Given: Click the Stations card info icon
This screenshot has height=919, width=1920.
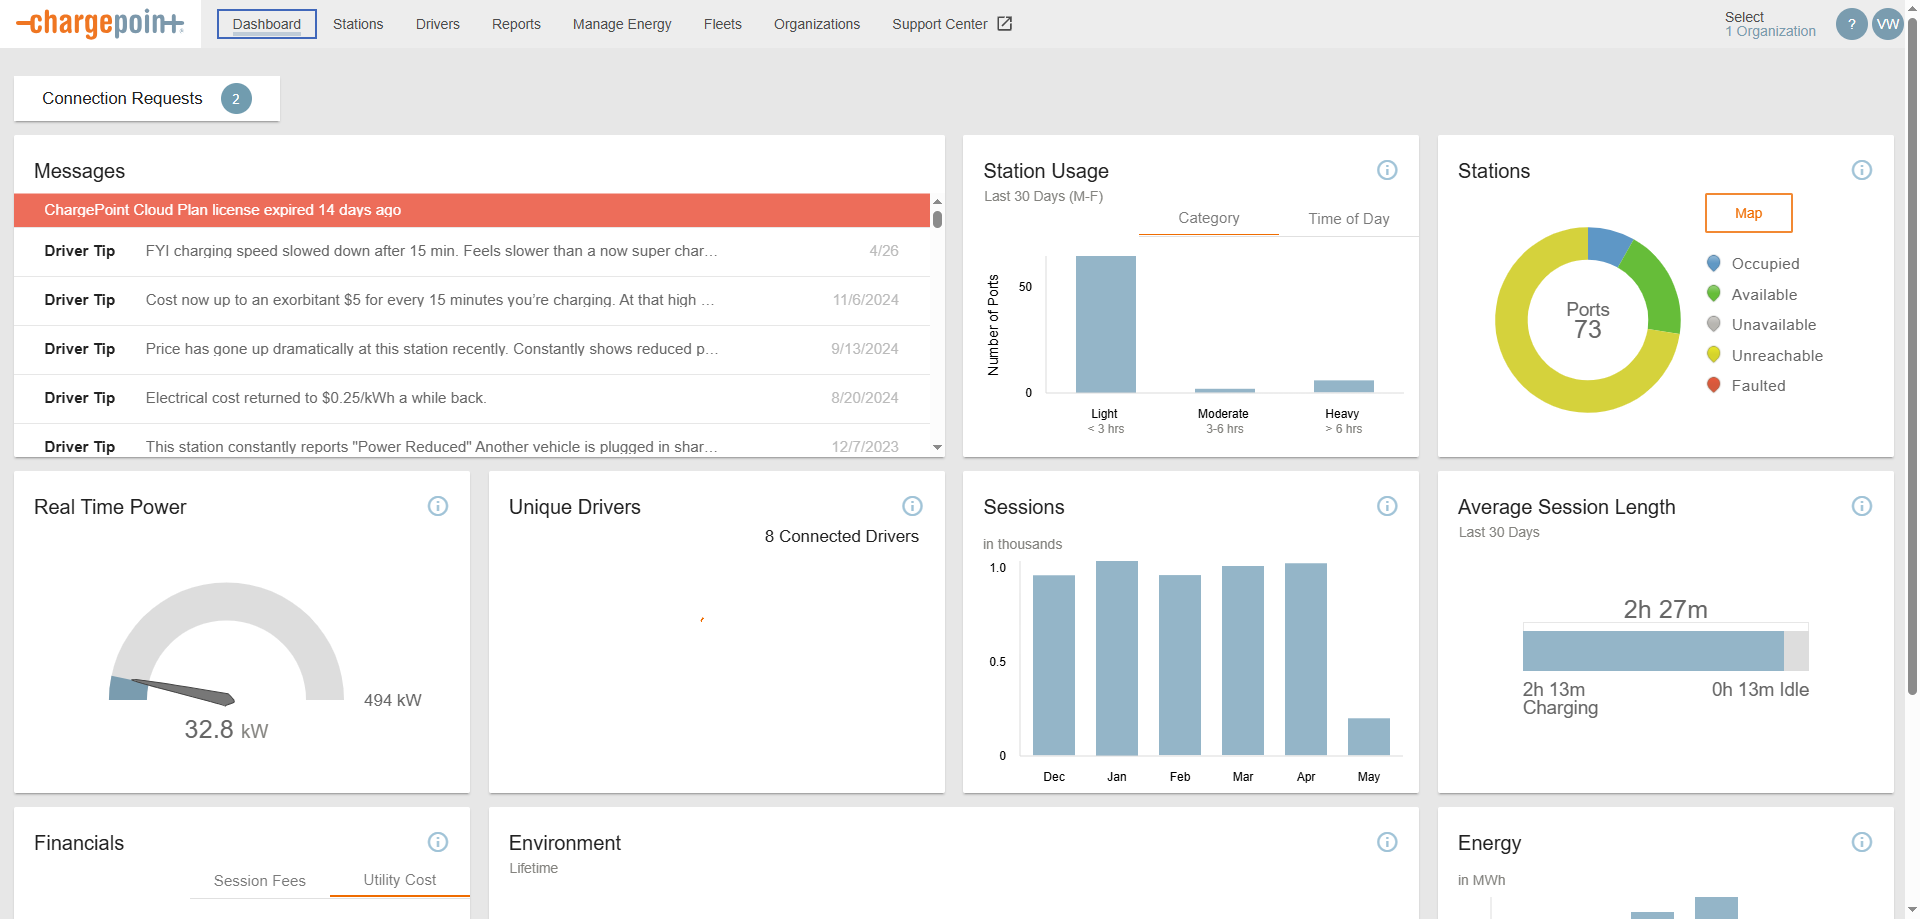Looking at the screenshot, I should (x=1861, y=170).
